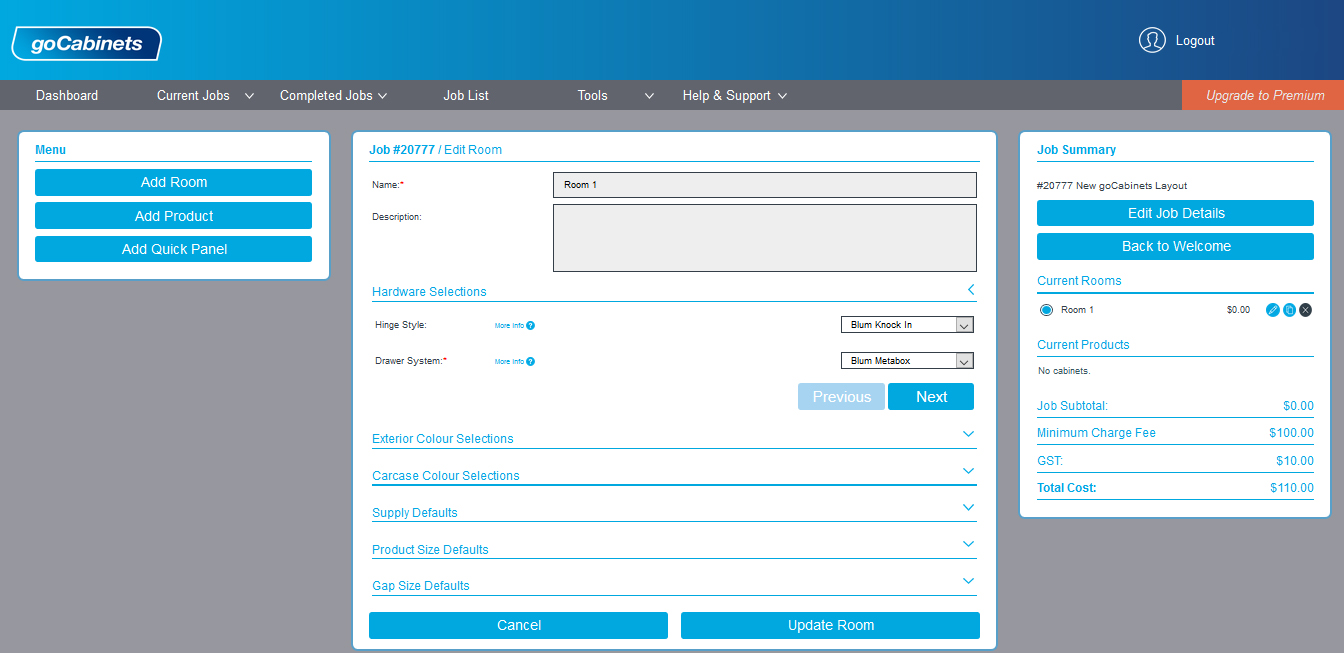The image size is (1344, 653).
Task: Expand the Gap Size Defaults section
Action: coord(968,581)
